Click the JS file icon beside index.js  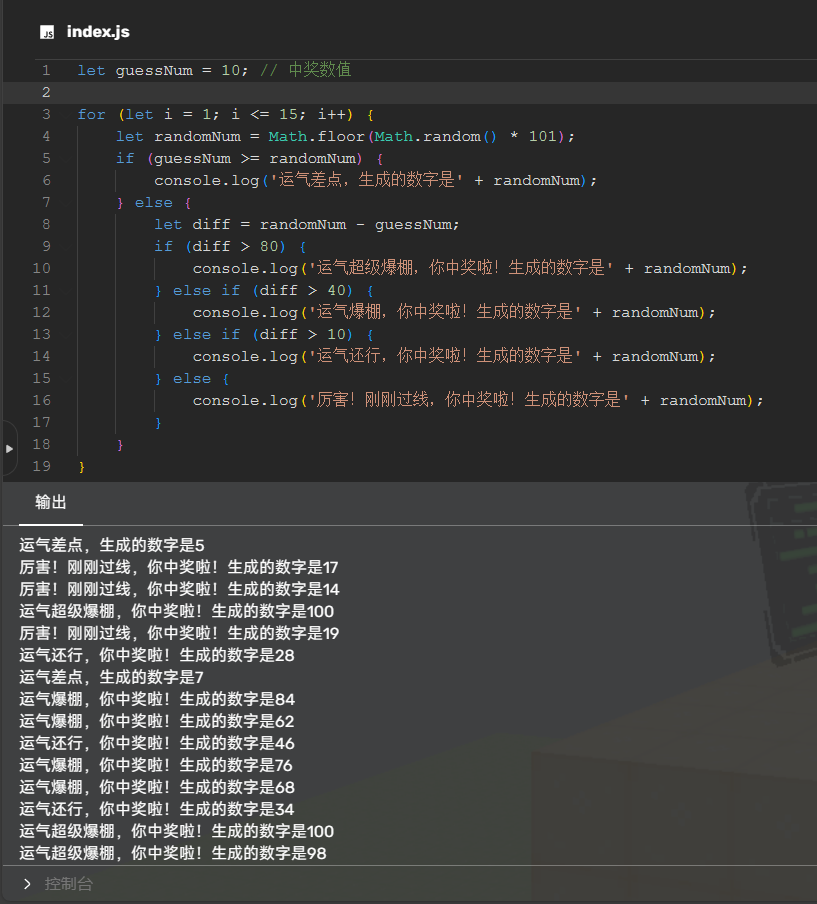47,33
